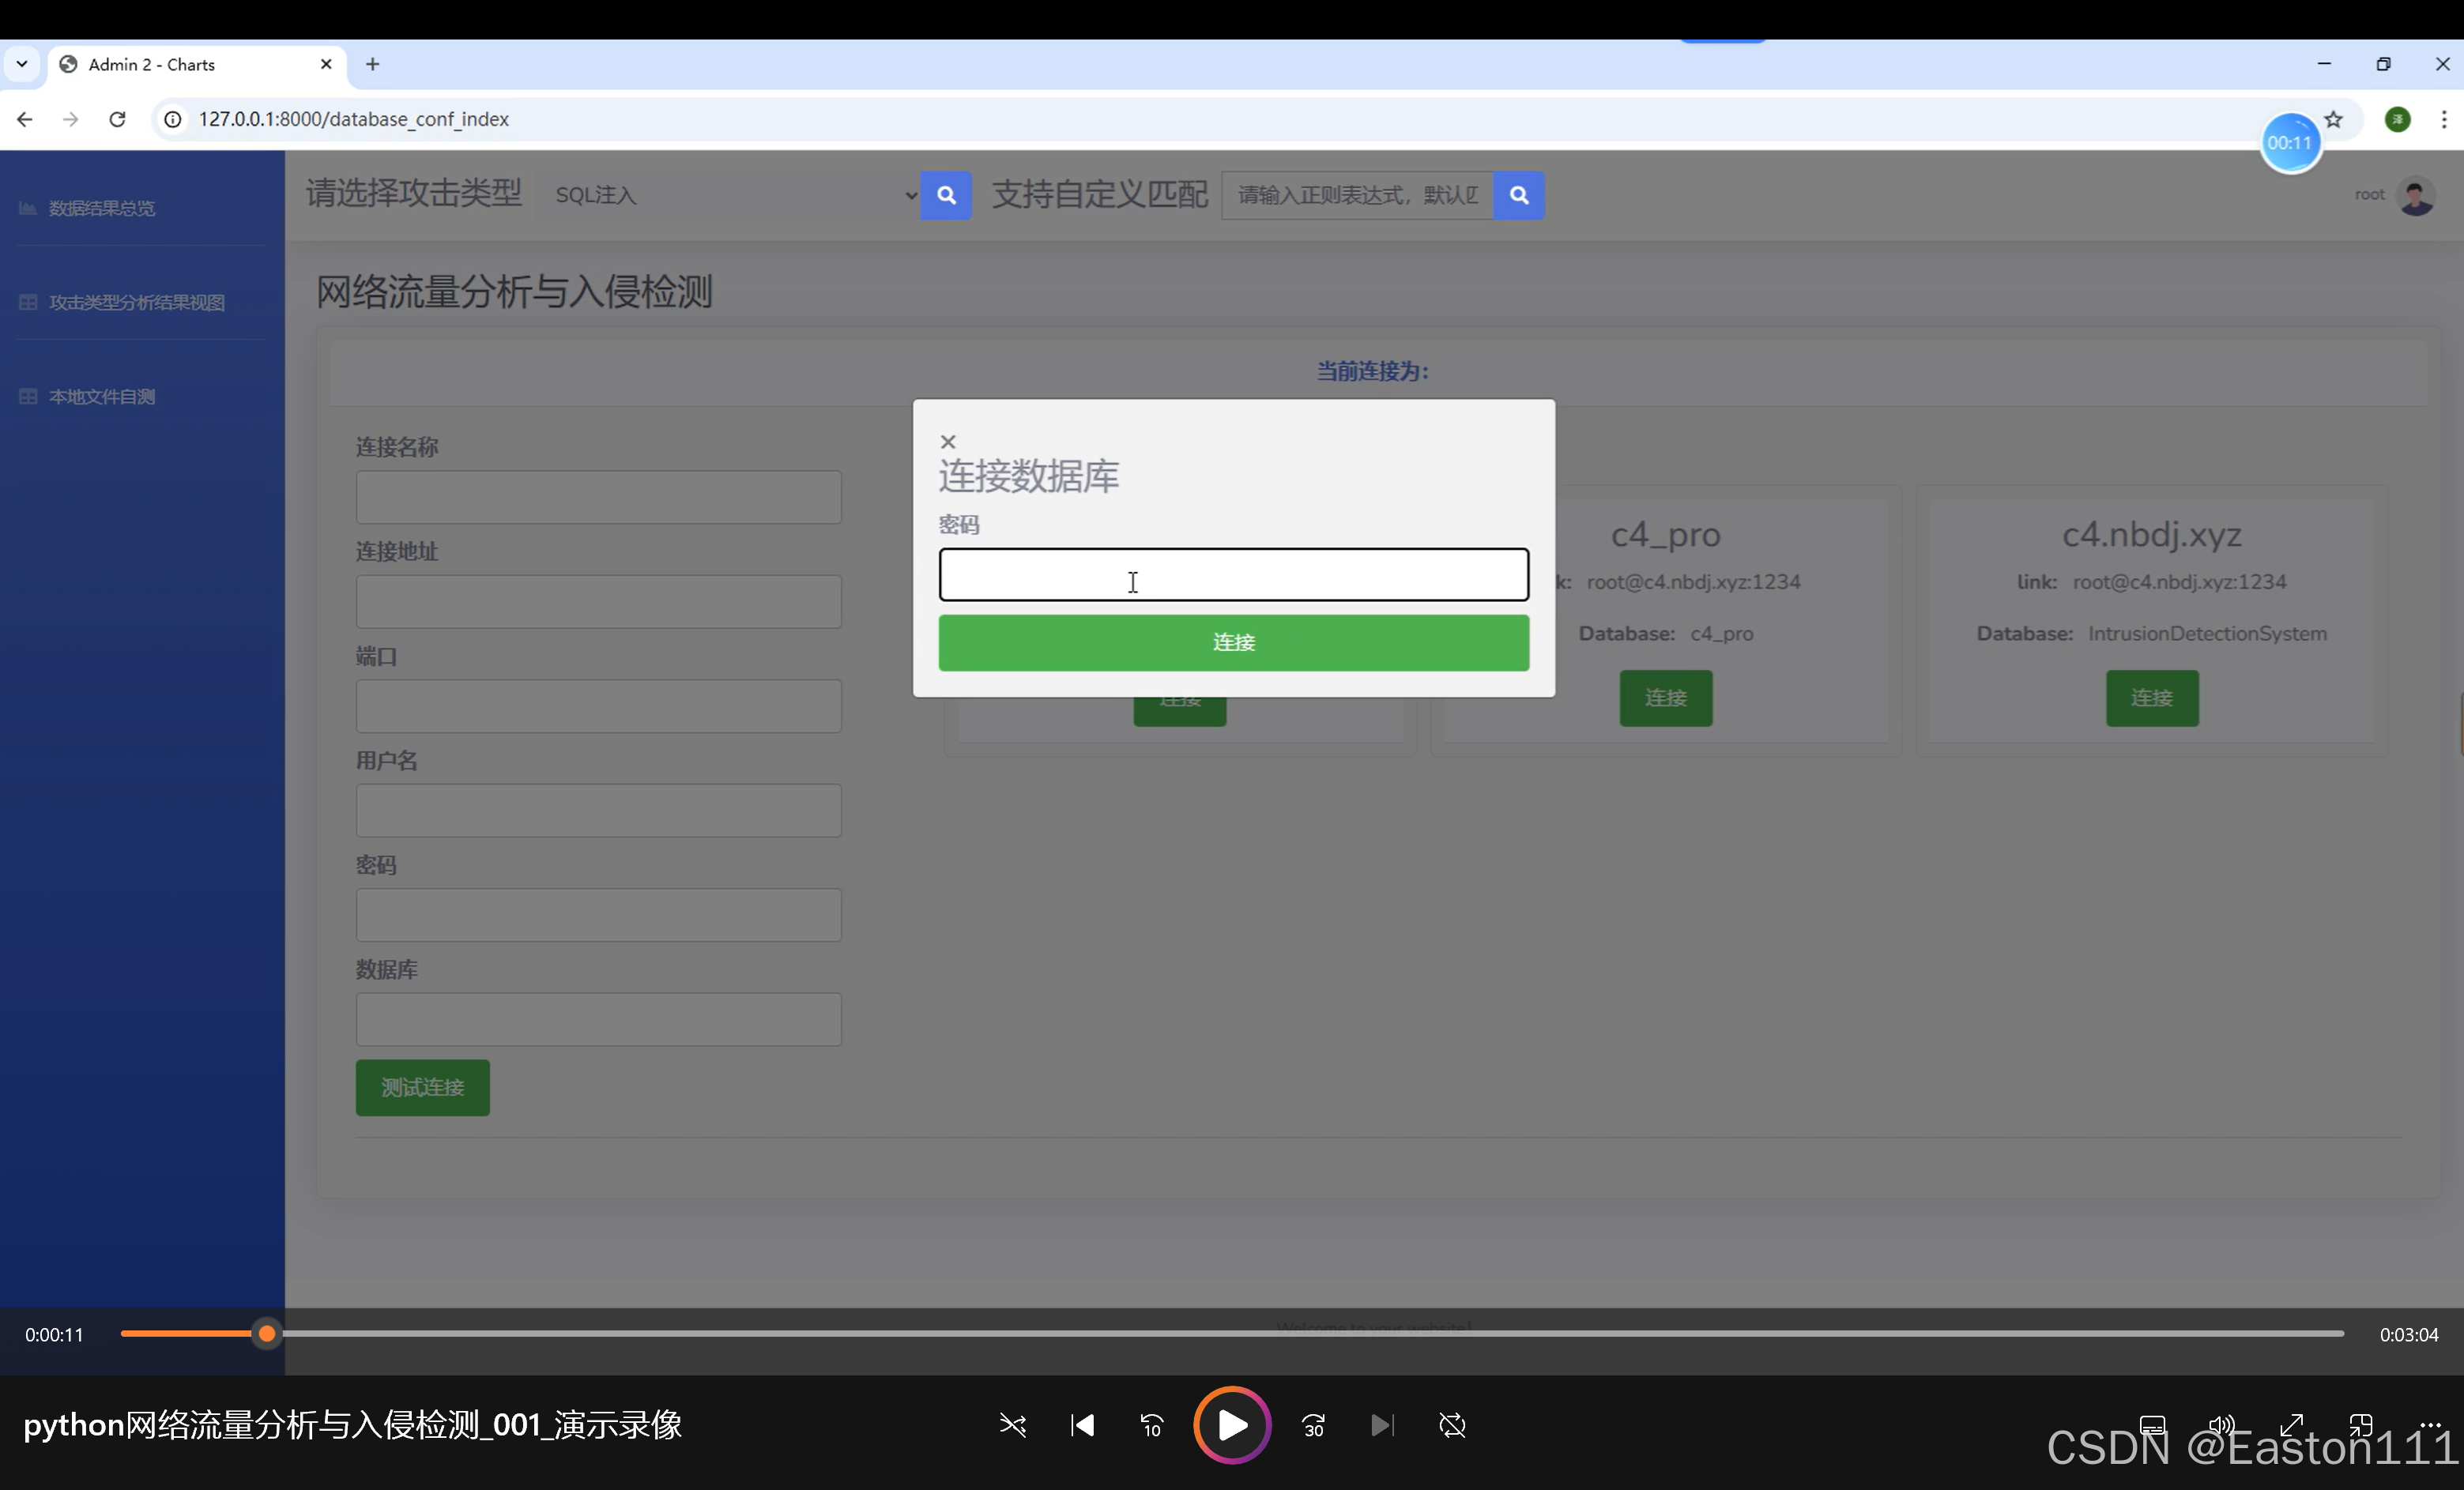Click search icon beside regex input
This screenshot has height=1490, width=2464.
click(1518, 195)
